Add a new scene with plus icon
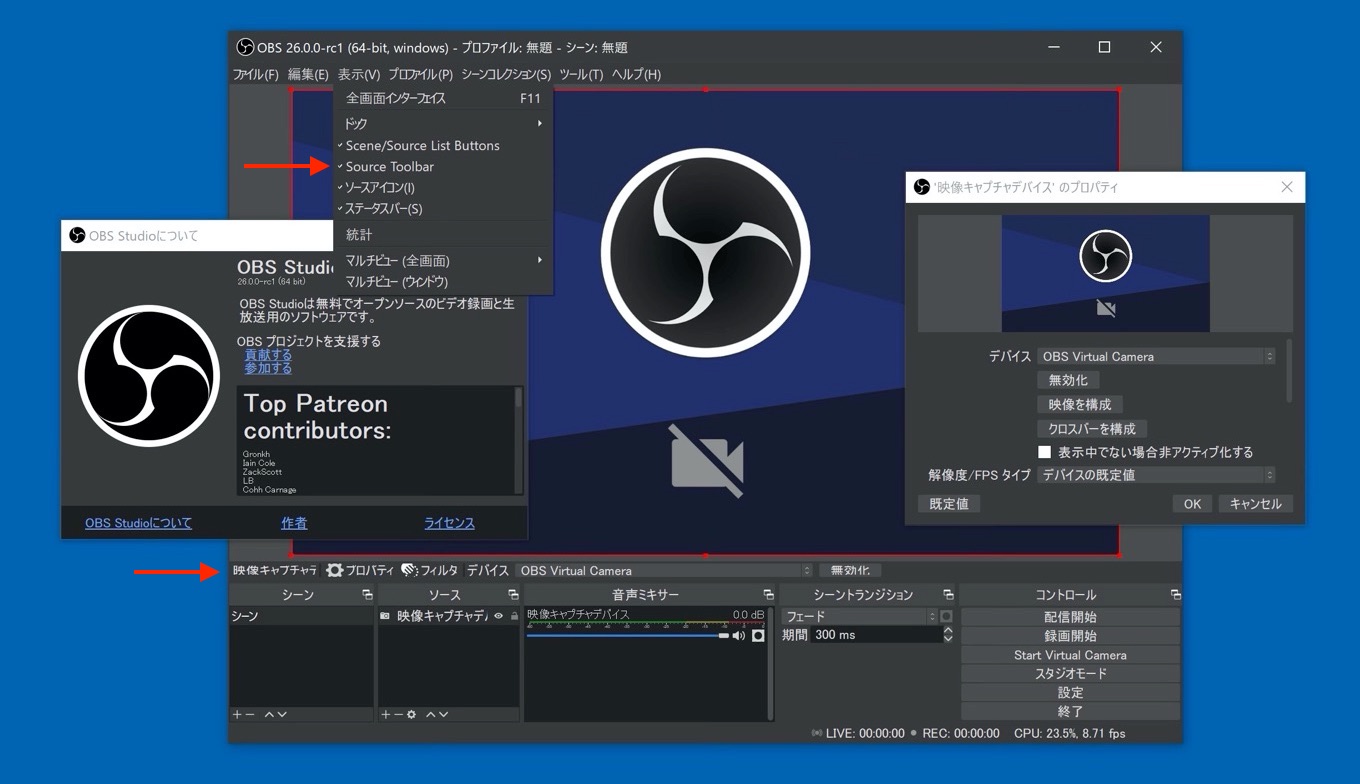Image resolution: width=1360 pixels, height=784 pixels. (x=237, y=714)
